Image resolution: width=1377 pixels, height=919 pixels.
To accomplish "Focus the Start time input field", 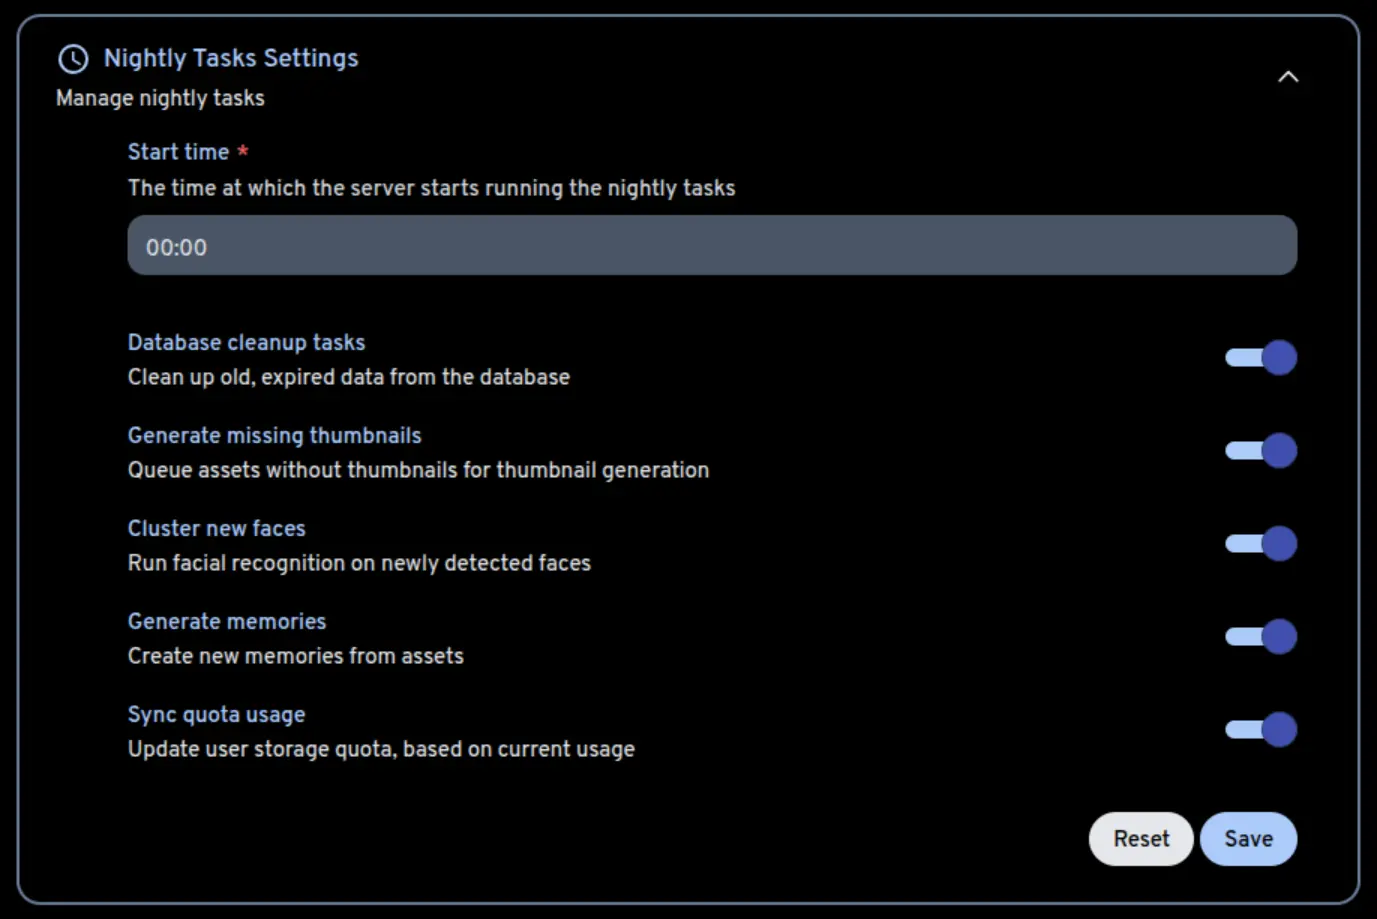I will click(712, 246).
